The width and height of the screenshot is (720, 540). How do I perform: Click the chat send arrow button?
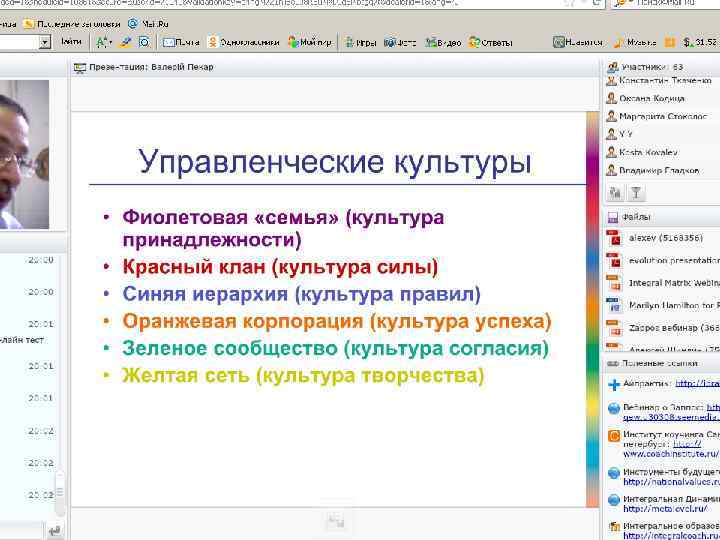[x=55, y=532]
